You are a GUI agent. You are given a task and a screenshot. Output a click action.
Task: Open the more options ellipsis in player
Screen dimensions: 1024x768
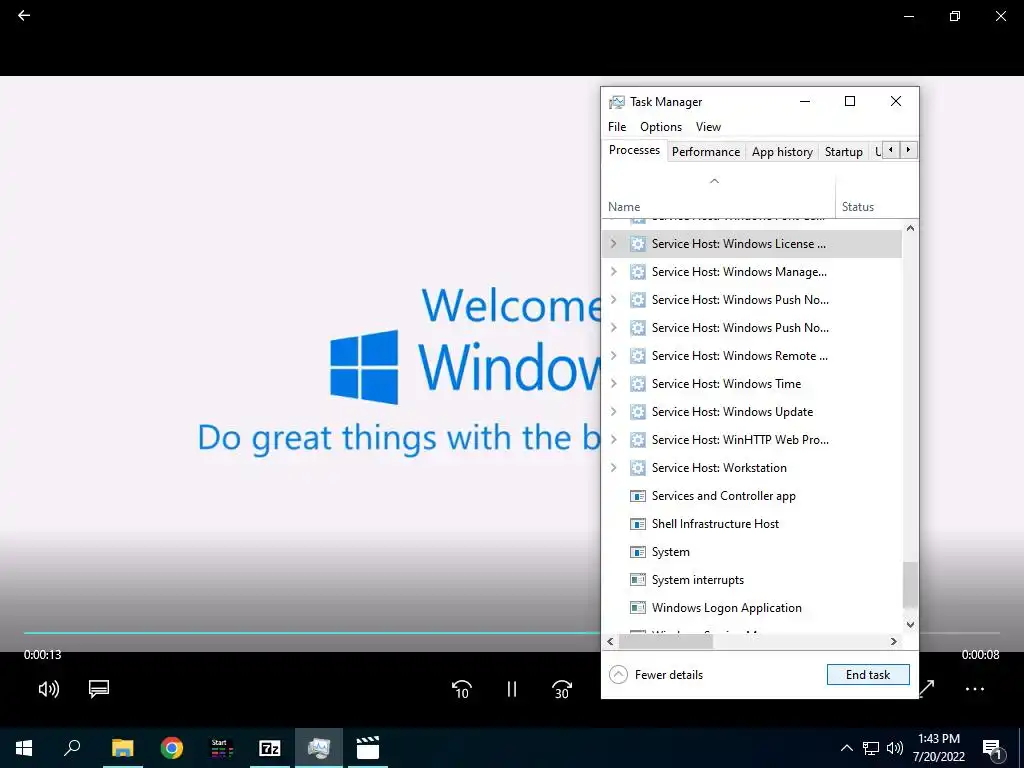[x=974, y=689]
